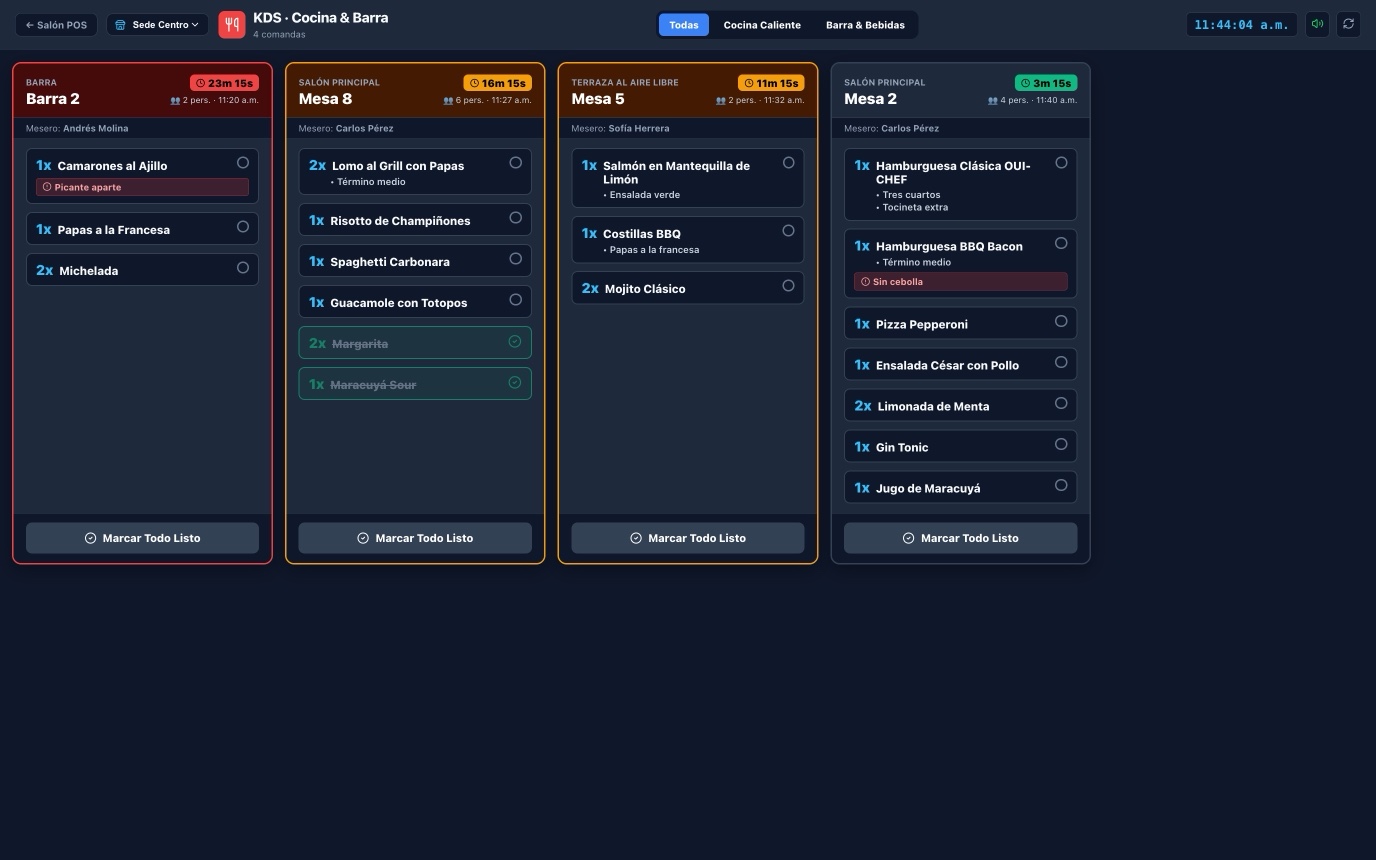Mark Mojito Clásico as ready
Screen dimensions: 1376x860
[789, 285]
